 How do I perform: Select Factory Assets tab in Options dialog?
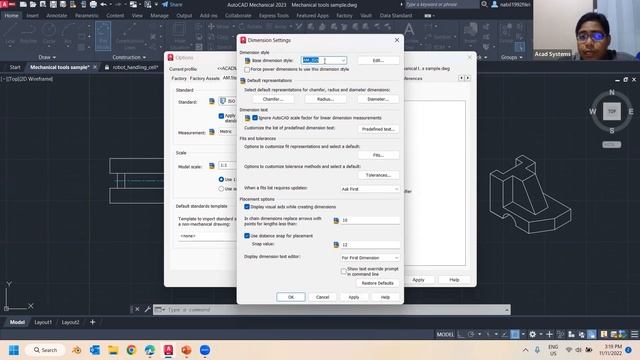tap(204, 78)
